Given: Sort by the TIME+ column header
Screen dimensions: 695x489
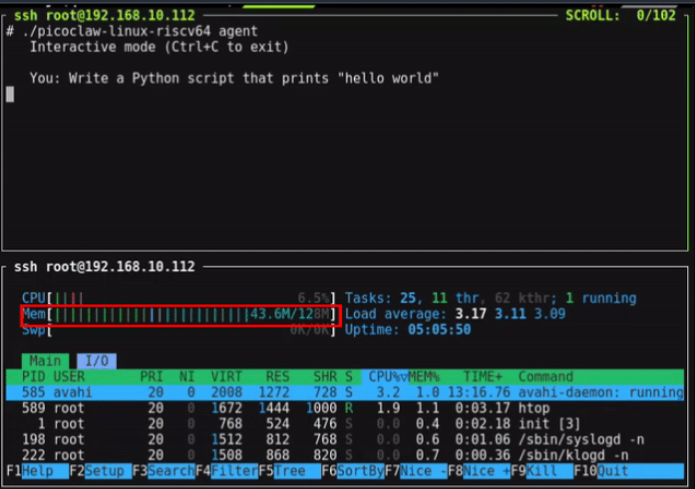Looking at the screenshot, I should coord(483,377).
